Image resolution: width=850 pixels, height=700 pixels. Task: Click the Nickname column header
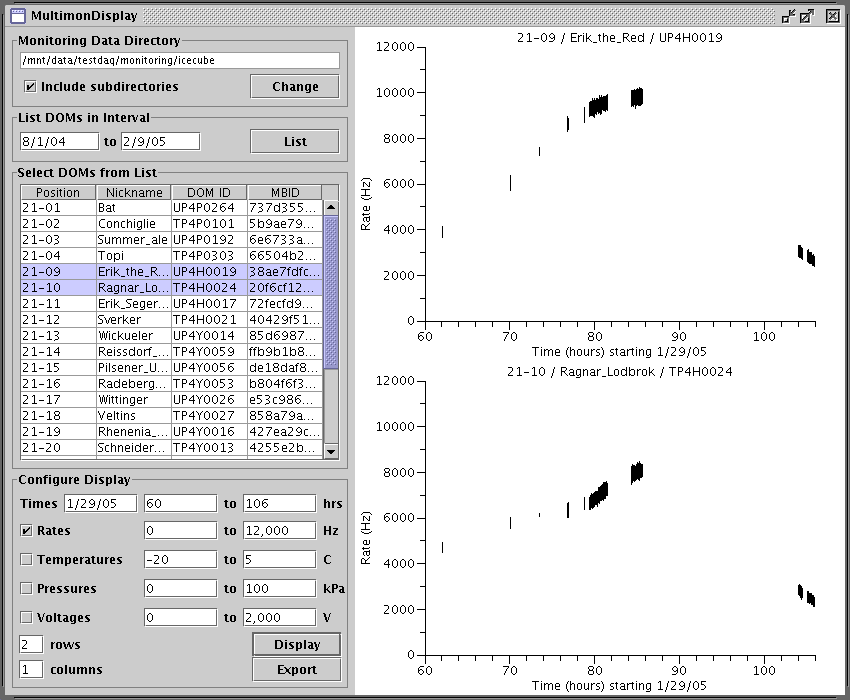[134, 193]
